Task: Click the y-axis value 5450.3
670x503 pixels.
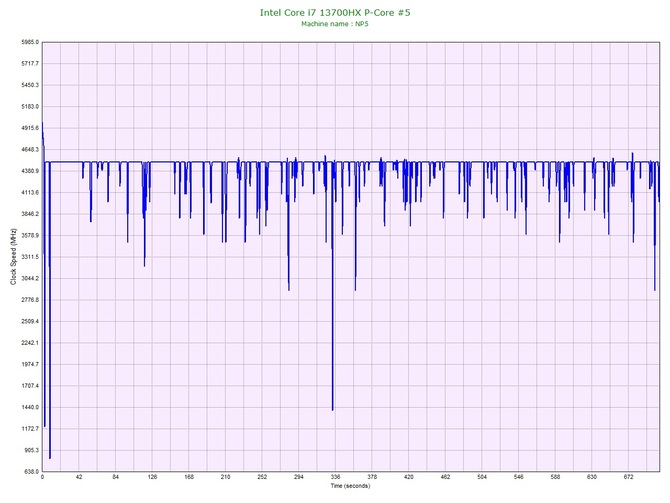Action: tap(30, 85)
